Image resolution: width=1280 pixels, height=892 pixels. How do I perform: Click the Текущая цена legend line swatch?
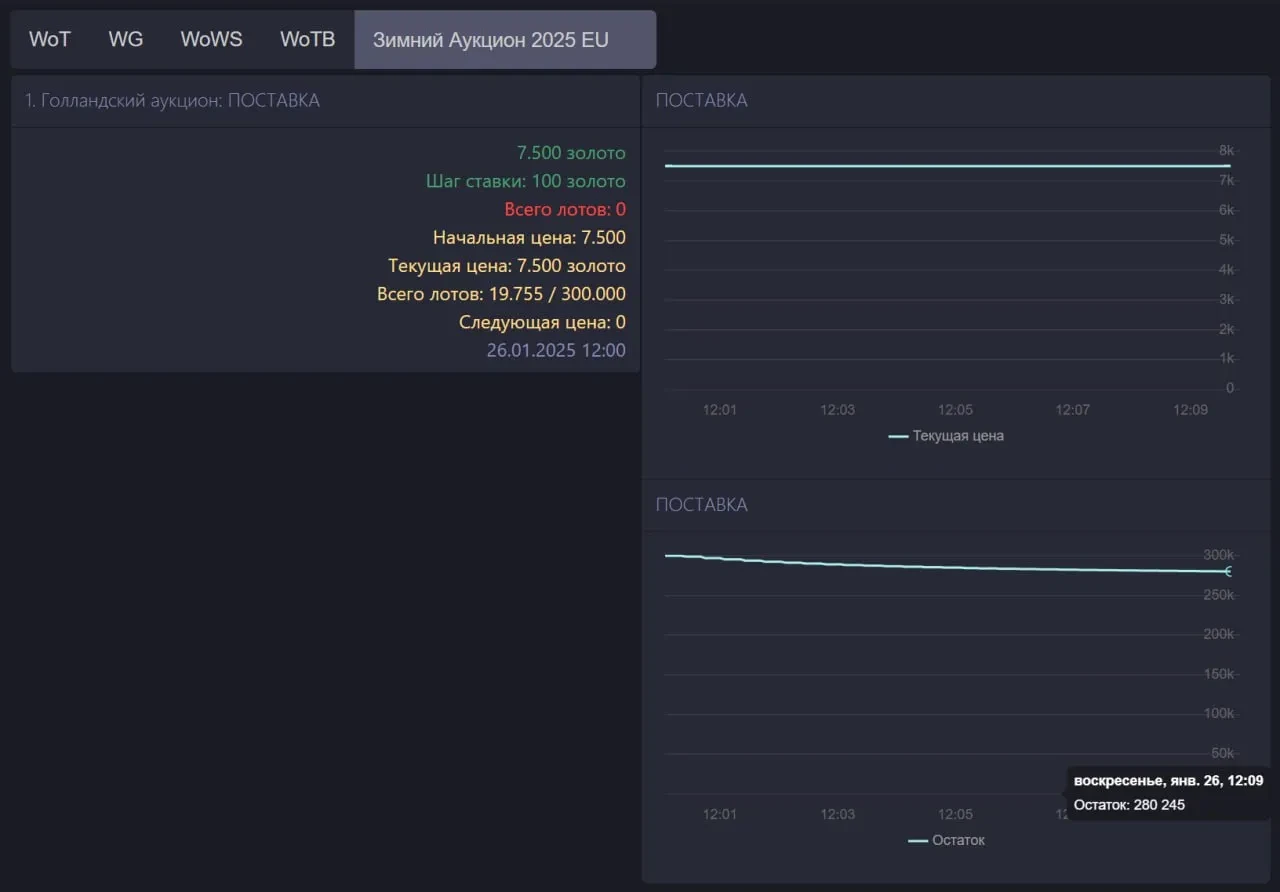coord(898,436)
